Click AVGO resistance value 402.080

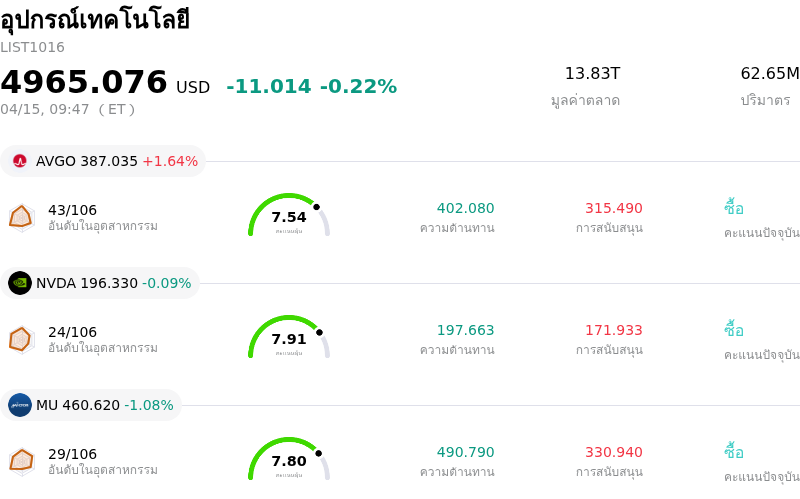tap(465, 208)
